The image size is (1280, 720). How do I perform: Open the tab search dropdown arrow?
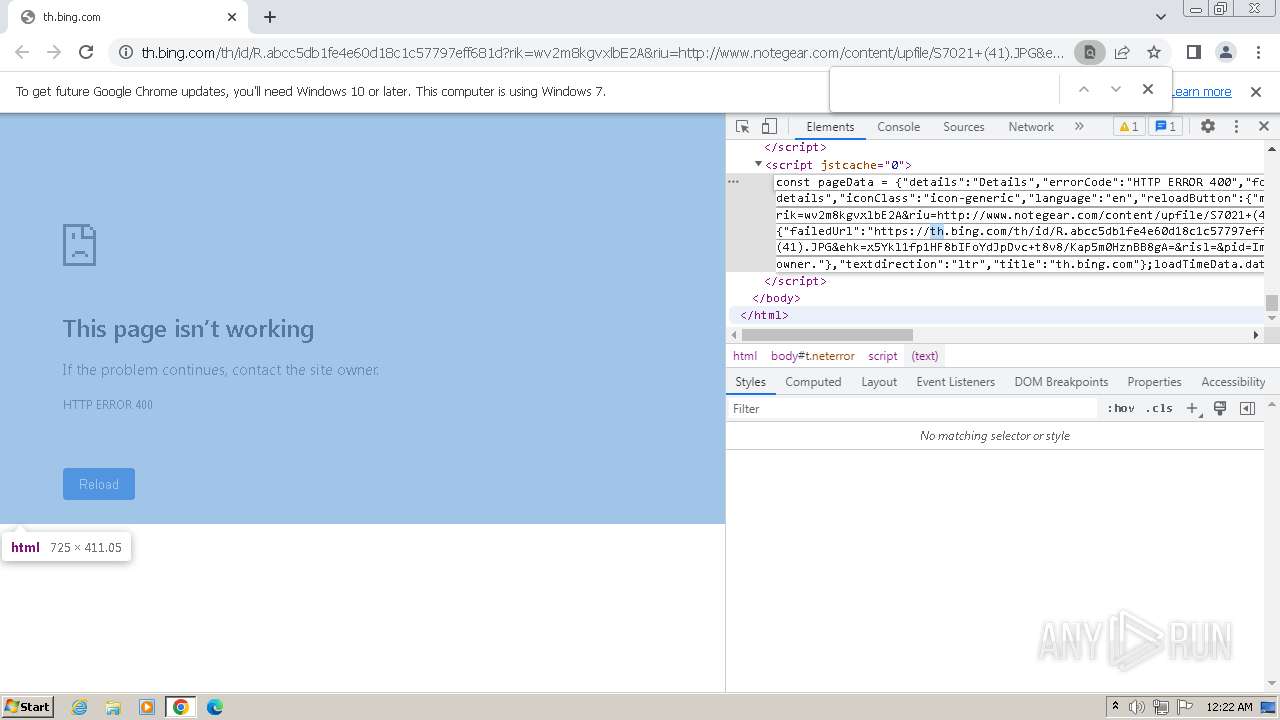(1160, 17)
